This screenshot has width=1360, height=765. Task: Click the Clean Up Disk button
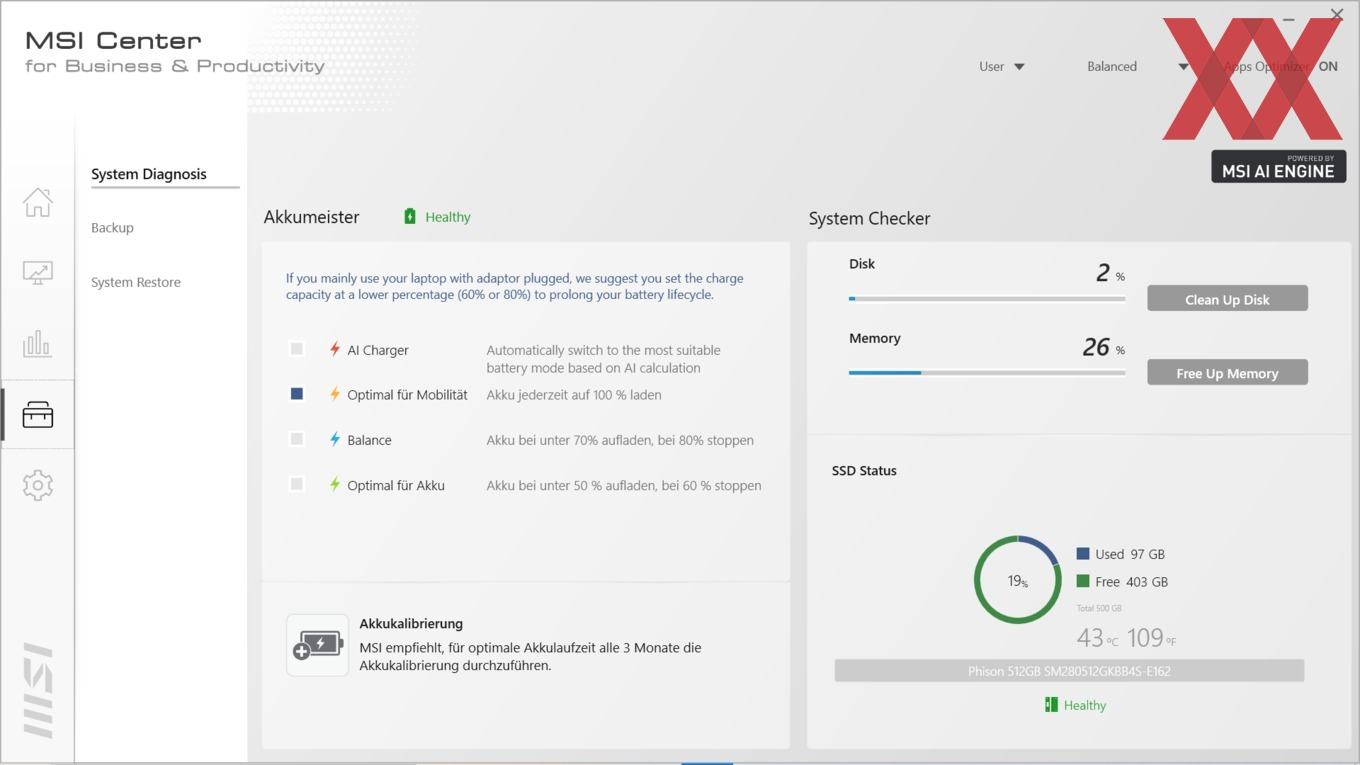1227,299
